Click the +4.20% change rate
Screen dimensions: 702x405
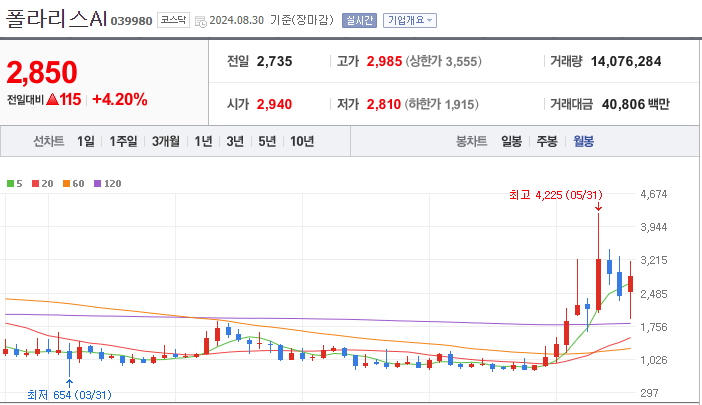point(120,99)
